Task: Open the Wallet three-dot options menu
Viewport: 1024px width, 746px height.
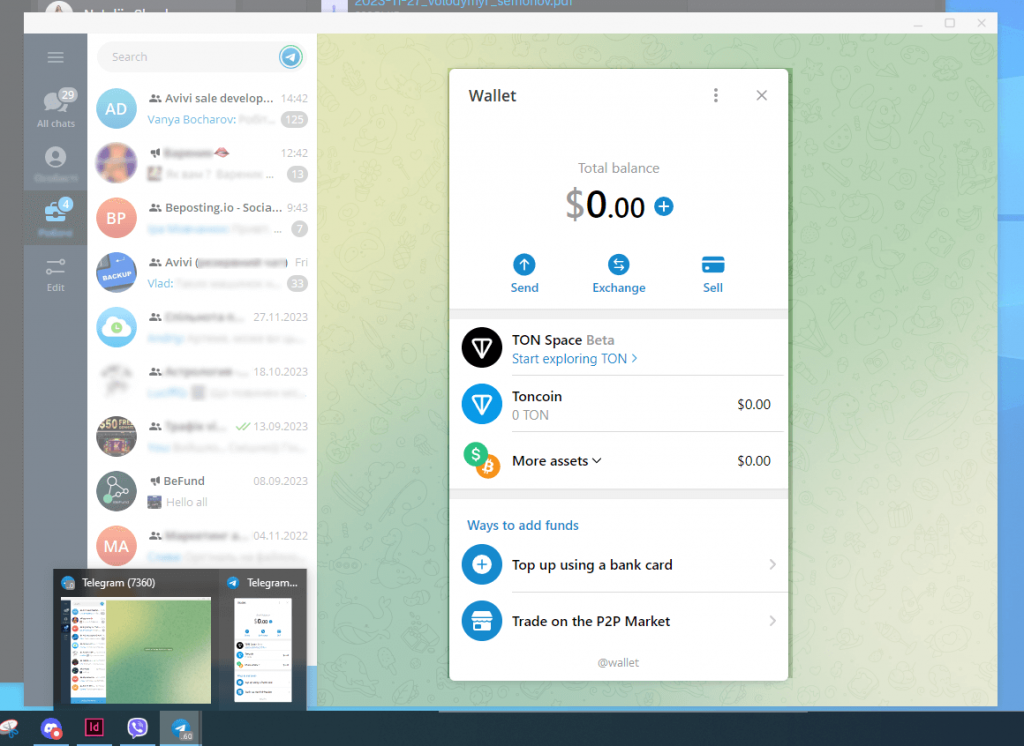Action: (716, 95)
